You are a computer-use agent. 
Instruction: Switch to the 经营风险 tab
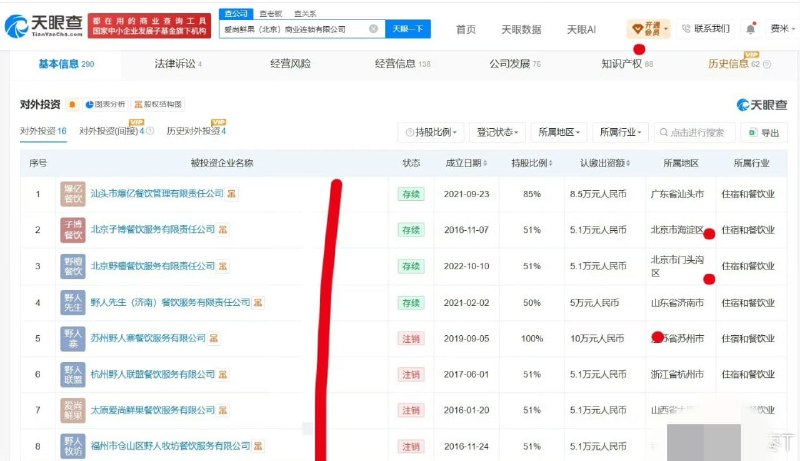click(x=290, y=64)
